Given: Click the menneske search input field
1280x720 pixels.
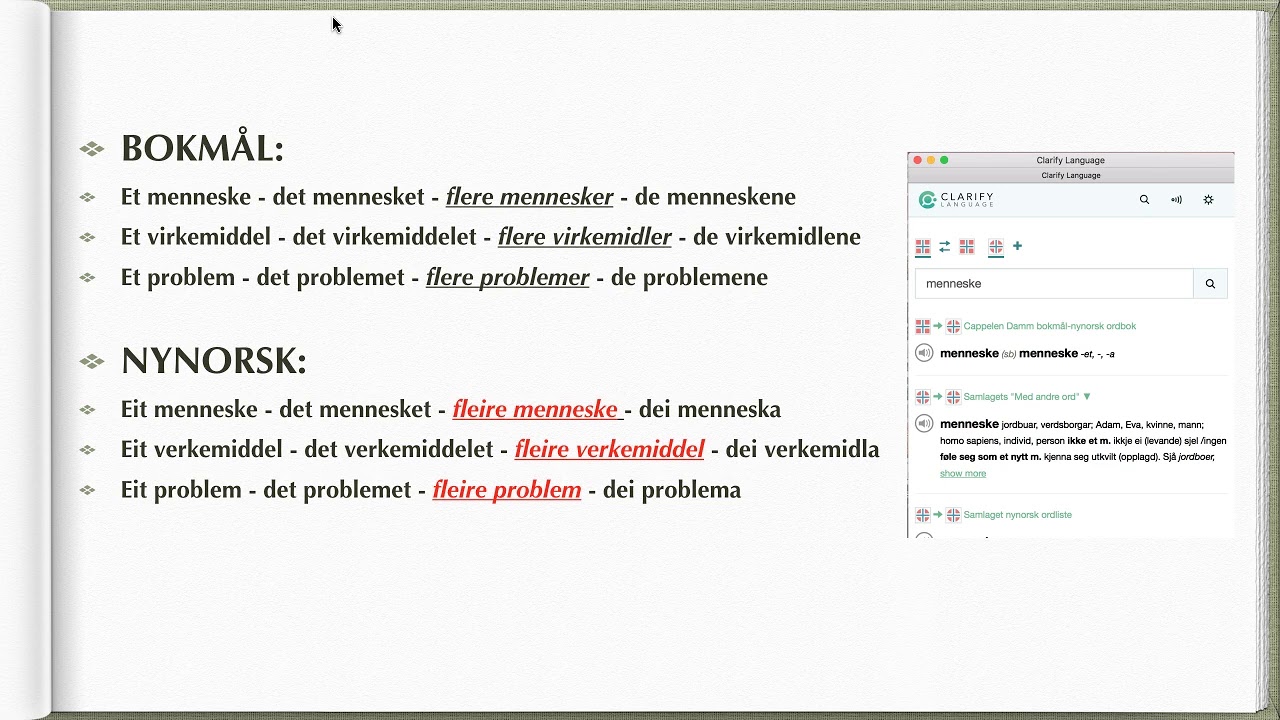Looking at the screenshot, I should [1054, 284].
